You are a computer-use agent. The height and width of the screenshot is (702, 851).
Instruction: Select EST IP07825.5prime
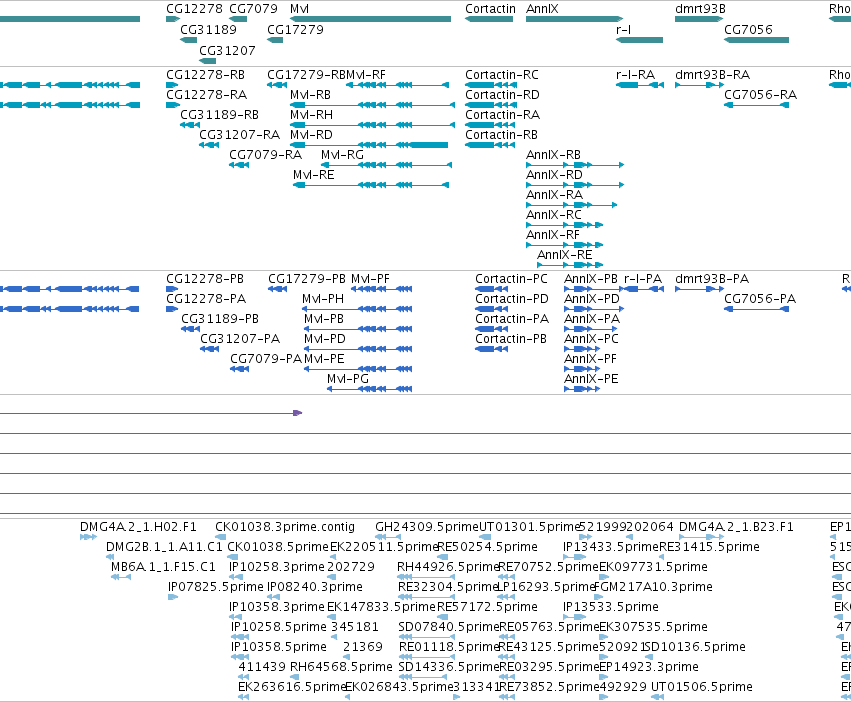point(173,597)
